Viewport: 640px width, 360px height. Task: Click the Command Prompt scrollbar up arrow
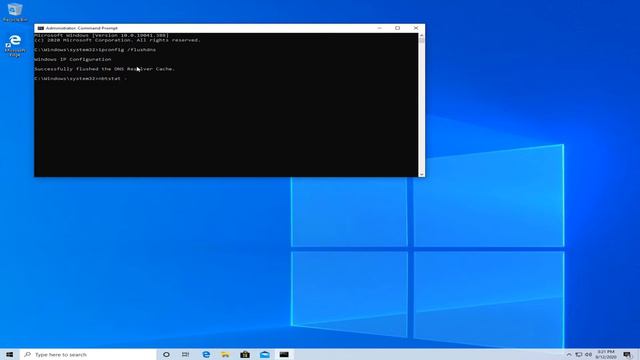(x=421, y=36)
